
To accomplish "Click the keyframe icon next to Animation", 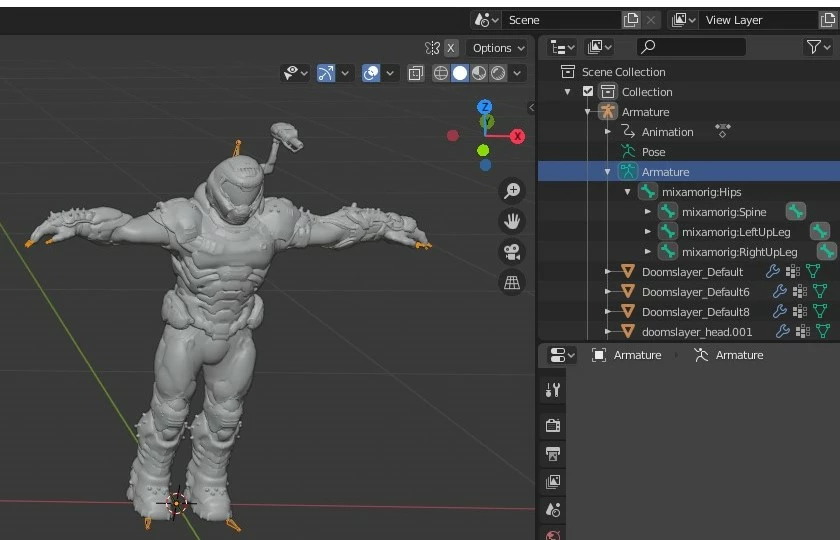I will pyautogui.click(x=723, y=130).
